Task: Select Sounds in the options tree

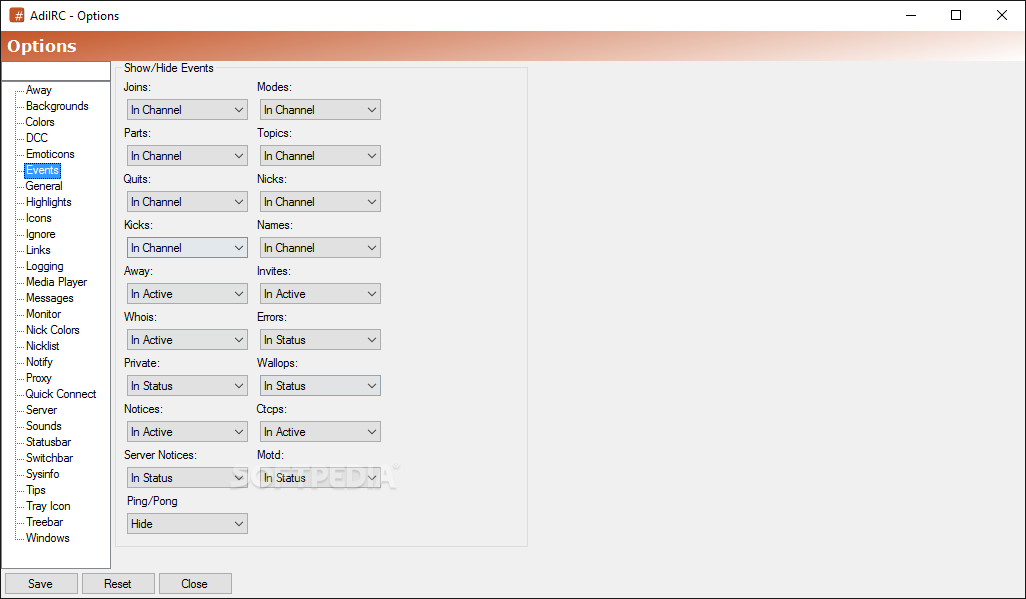Action: (44, 426)
